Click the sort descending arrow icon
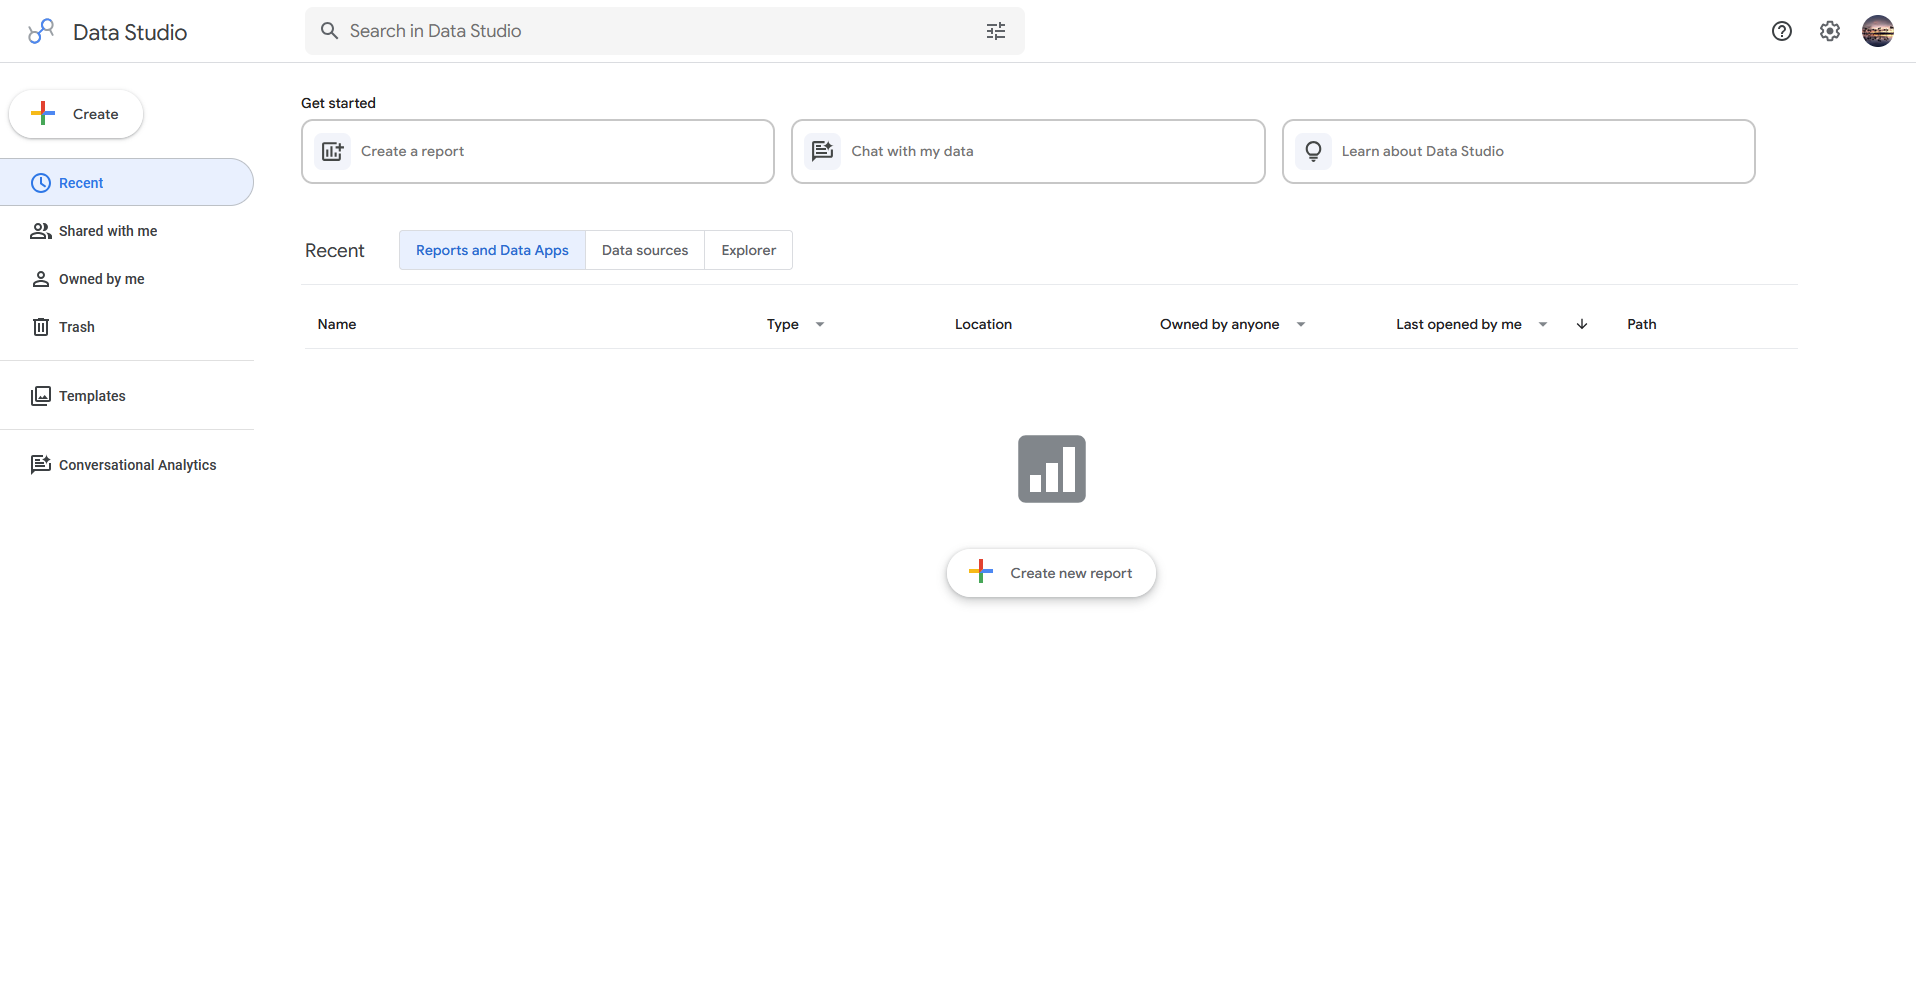Screen dimensions: 1916x992 [x=1582, y=324]
